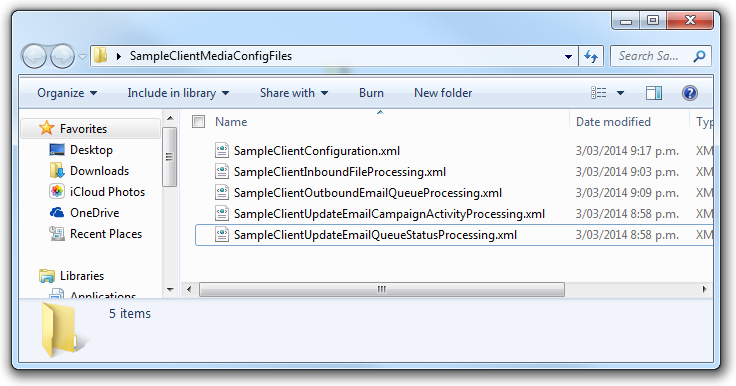Click the folder icon in address bar

tap(100, 56)
